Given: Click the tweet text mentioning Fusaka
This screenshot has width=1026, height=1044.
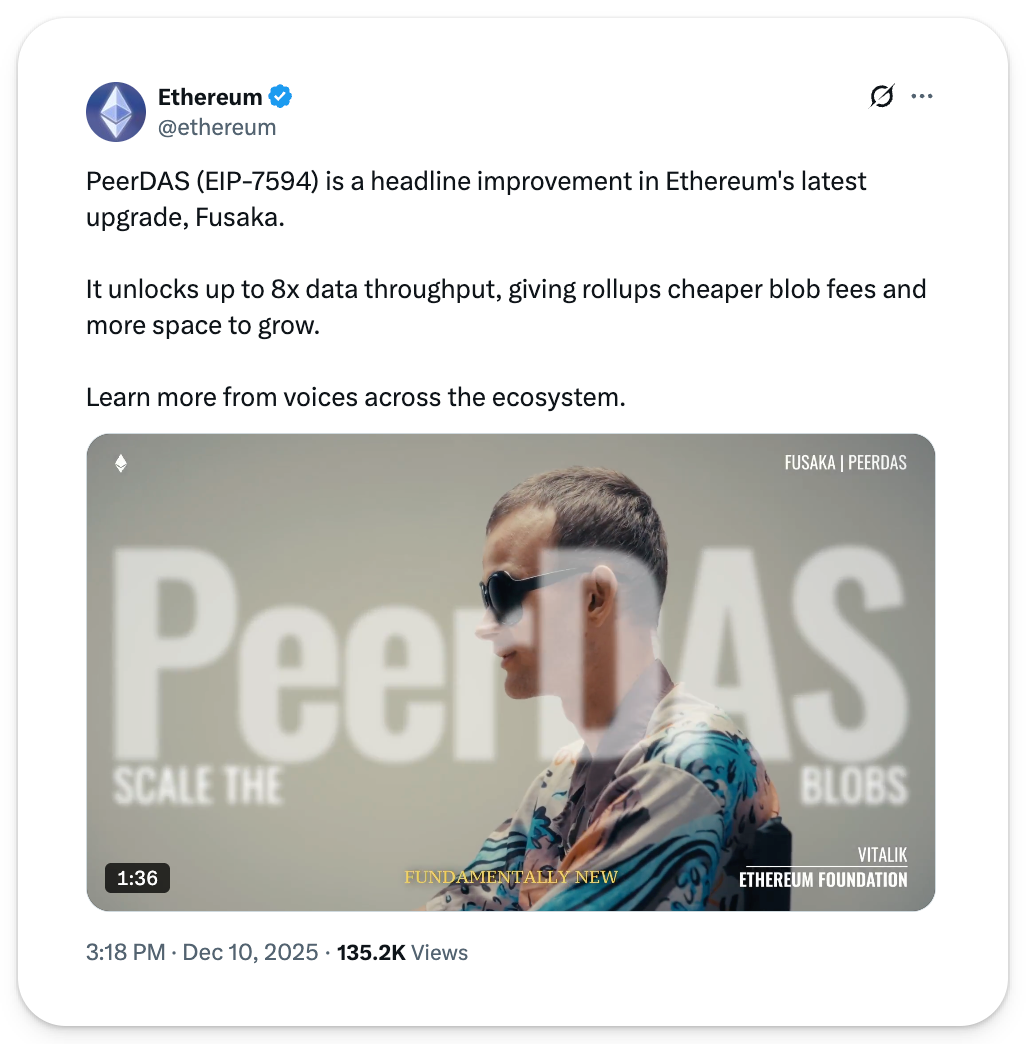Looking at the screenshot, I should (476, 199).
